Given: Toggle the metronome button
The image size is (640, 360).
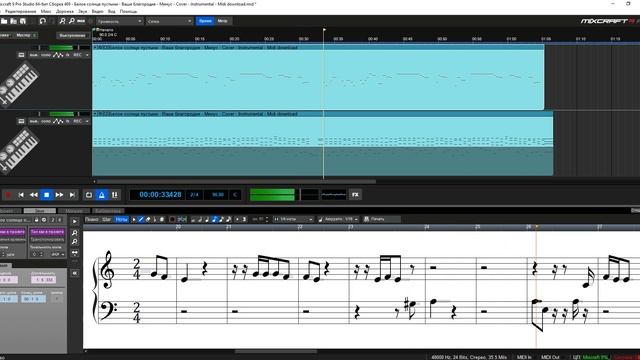Looking at the screenshot, I should tap(102, 195).
